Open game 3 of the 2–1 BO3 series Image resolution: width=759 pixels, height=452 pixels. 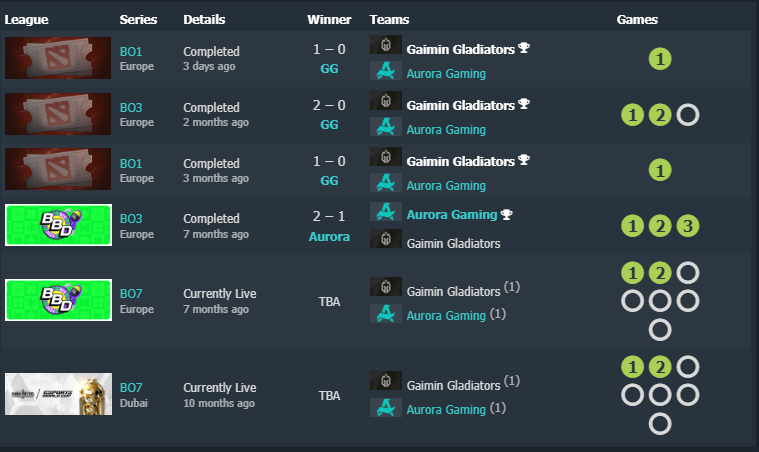(x=687, y=226)
